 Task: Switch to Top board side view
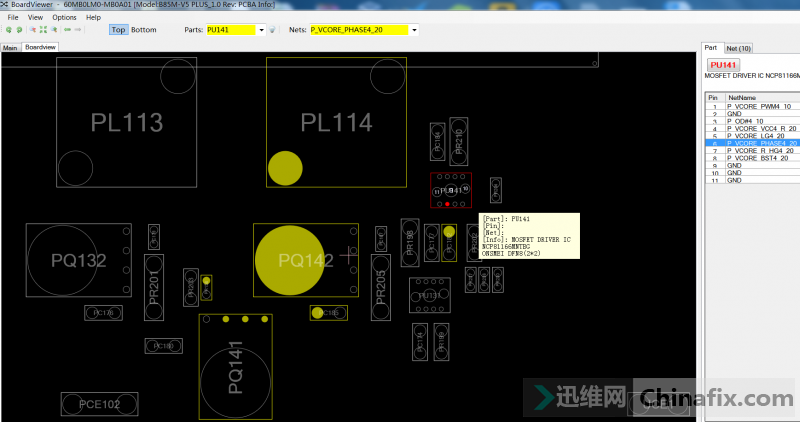(118, 30)
